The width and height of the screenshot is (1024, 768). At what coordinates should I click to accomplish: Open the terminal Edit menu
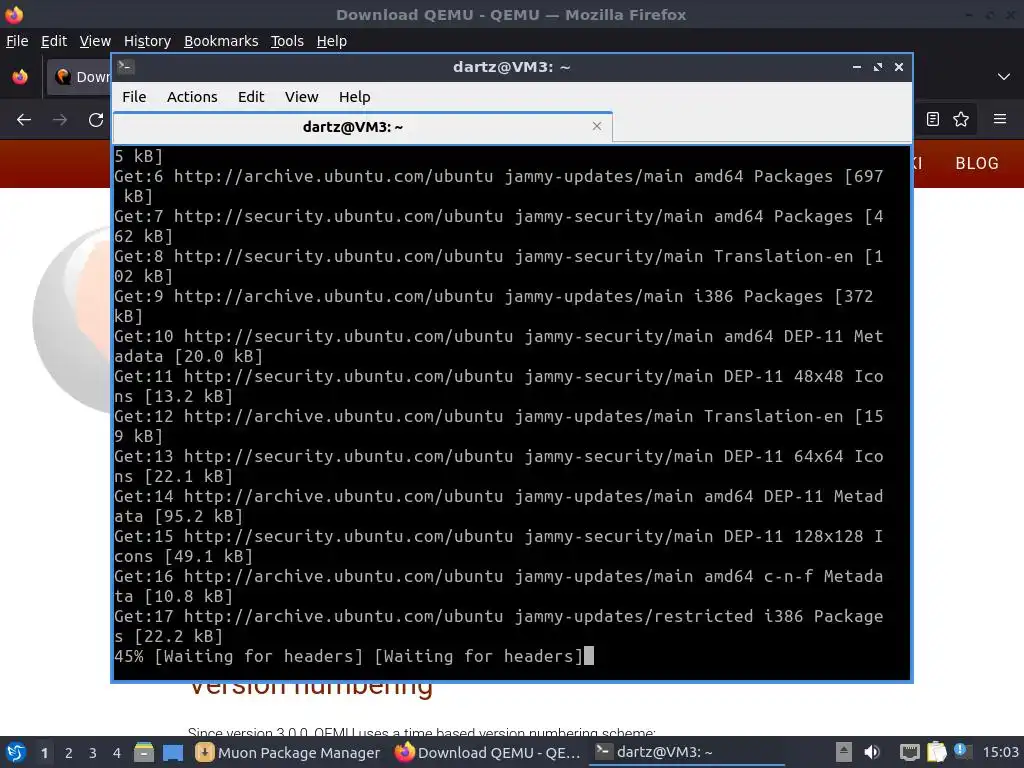(x=251, y=97)
